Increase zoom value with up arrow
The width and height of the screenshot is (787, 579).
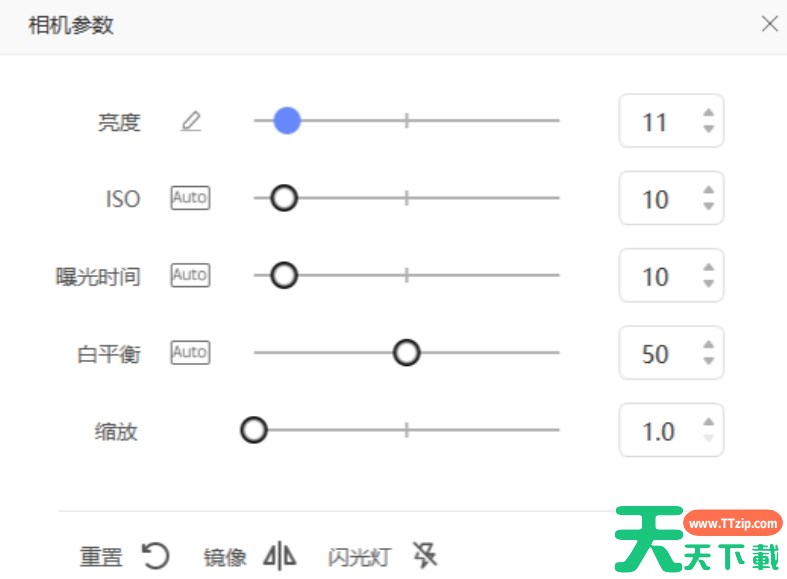pos(708,422)
